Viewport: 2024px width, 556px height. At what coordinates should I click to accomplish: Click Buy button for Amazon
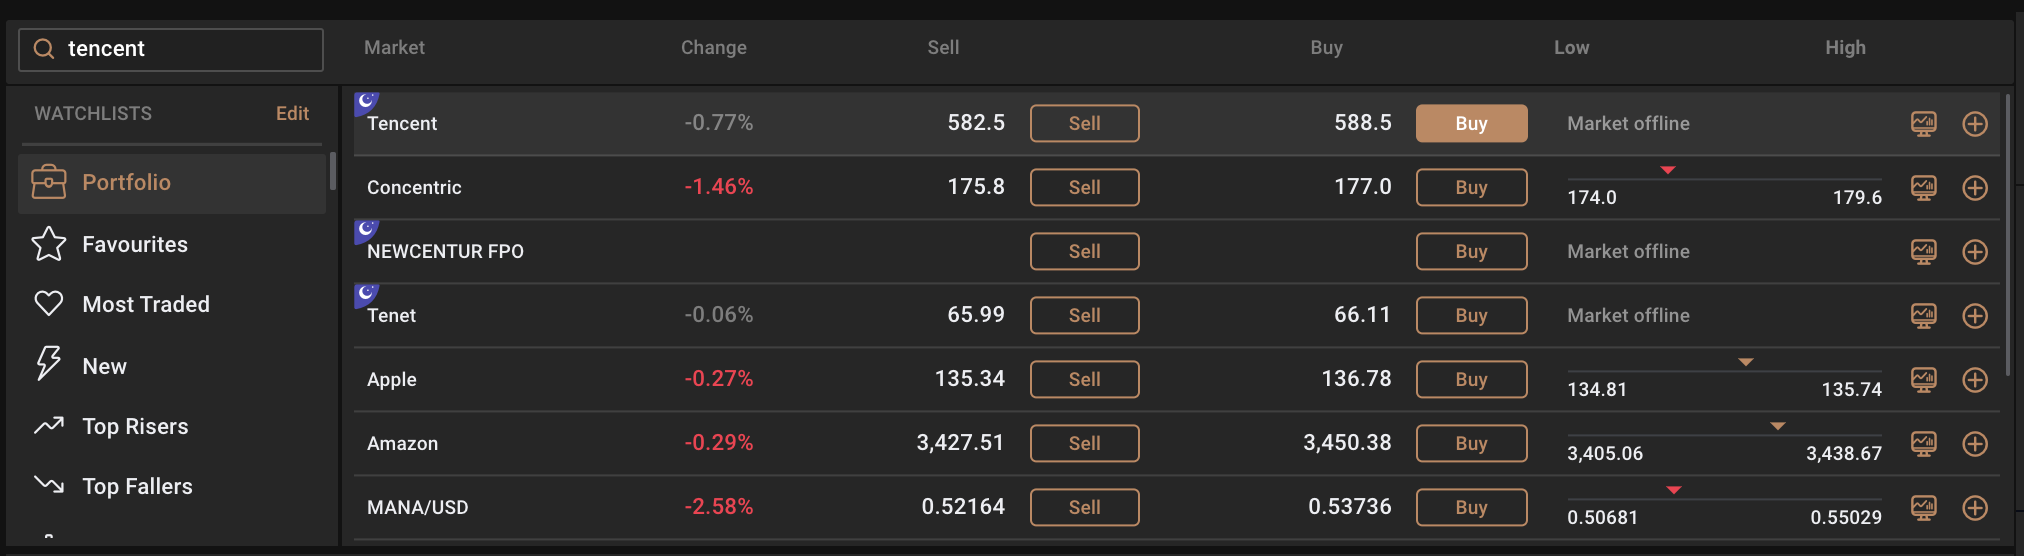click(1471, 443)
